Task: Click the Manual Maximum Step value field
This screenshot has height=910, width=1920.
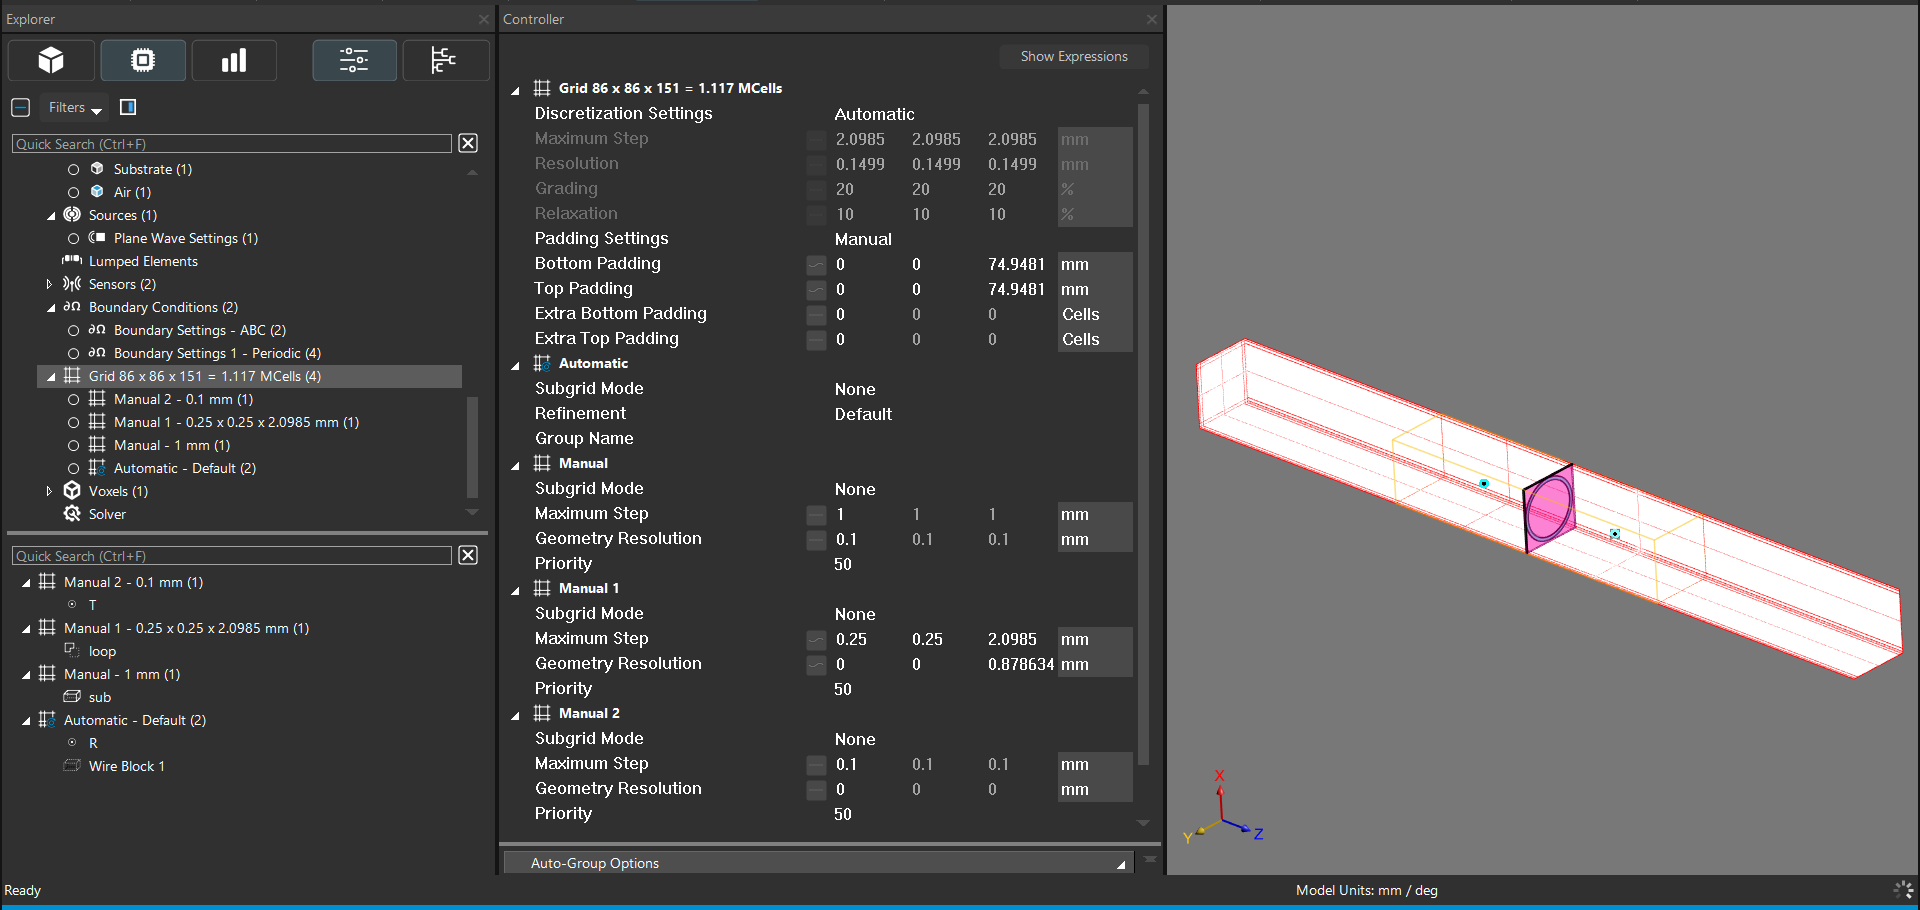Action: [841, 514]
